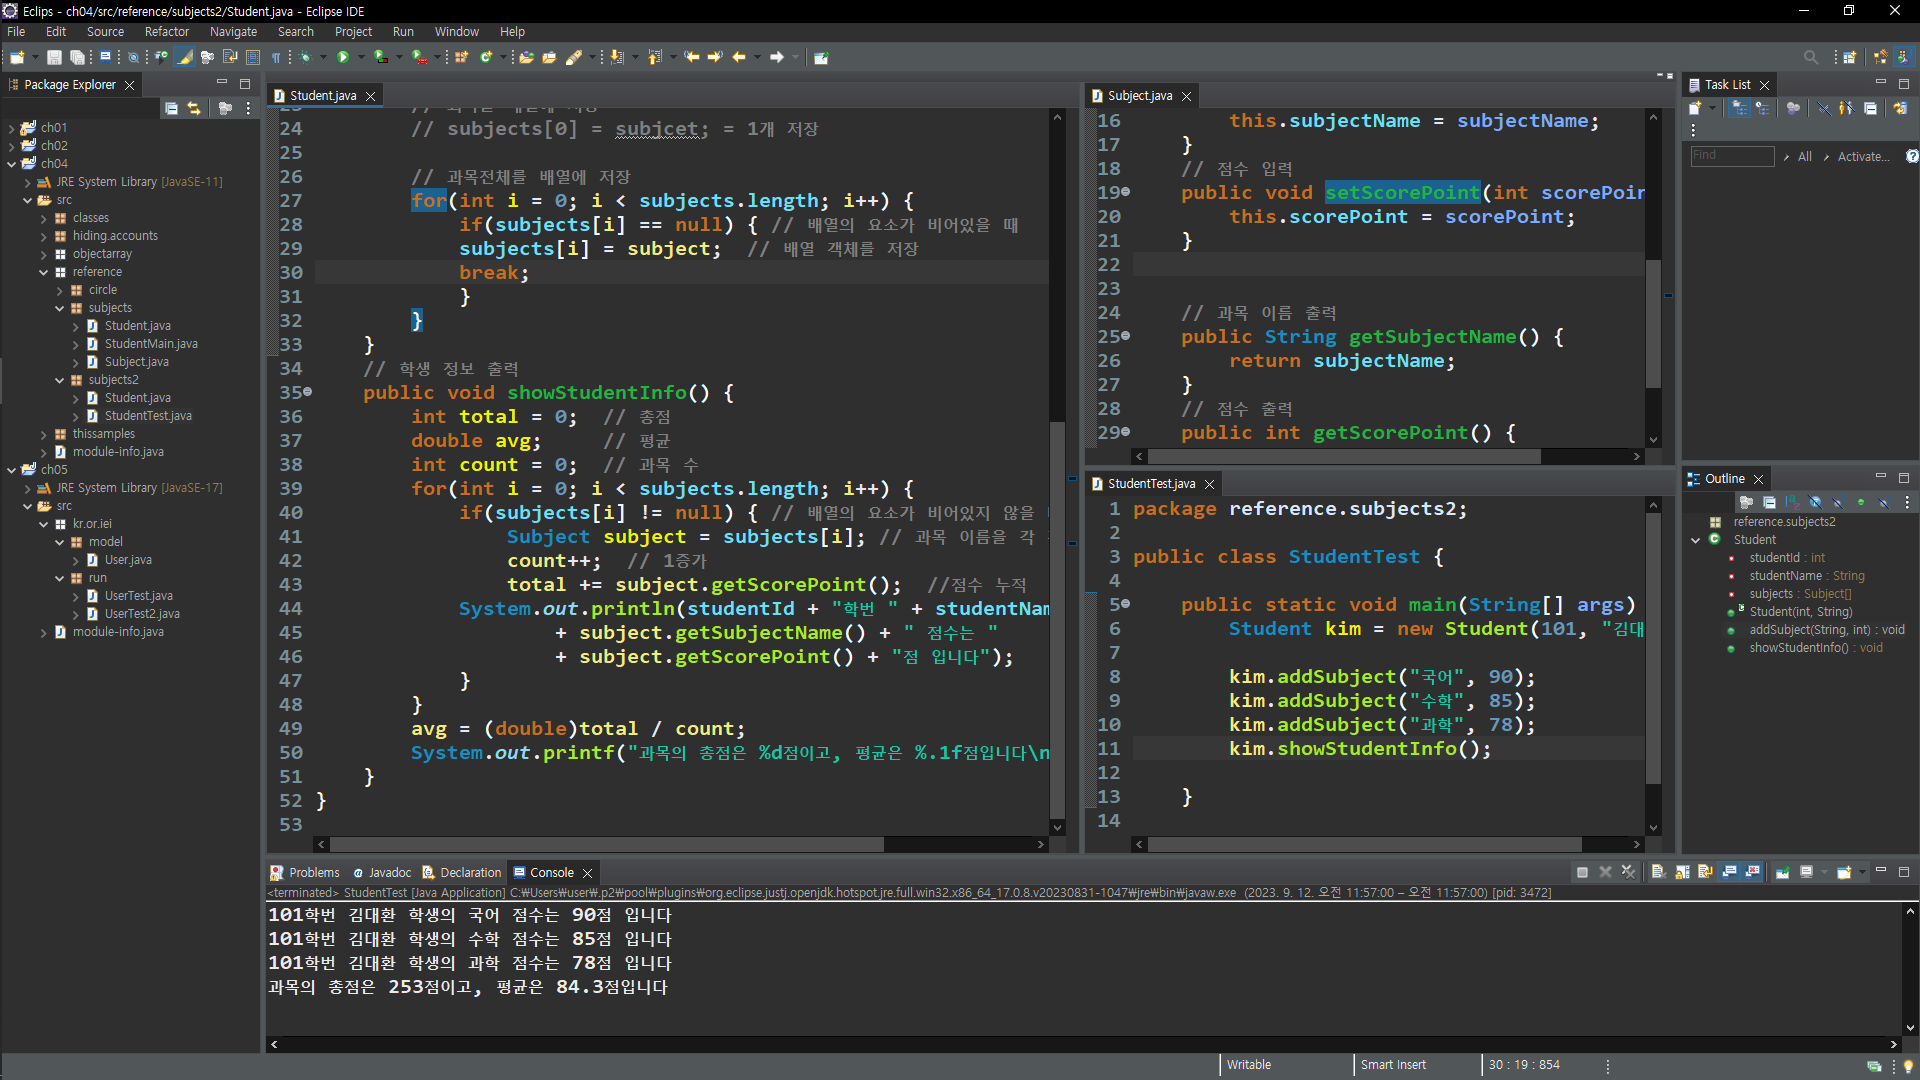The height and width of the screenshot is (1080, 1920).
Task: Click the Pin Console icon
Action: pos(1782,872)
